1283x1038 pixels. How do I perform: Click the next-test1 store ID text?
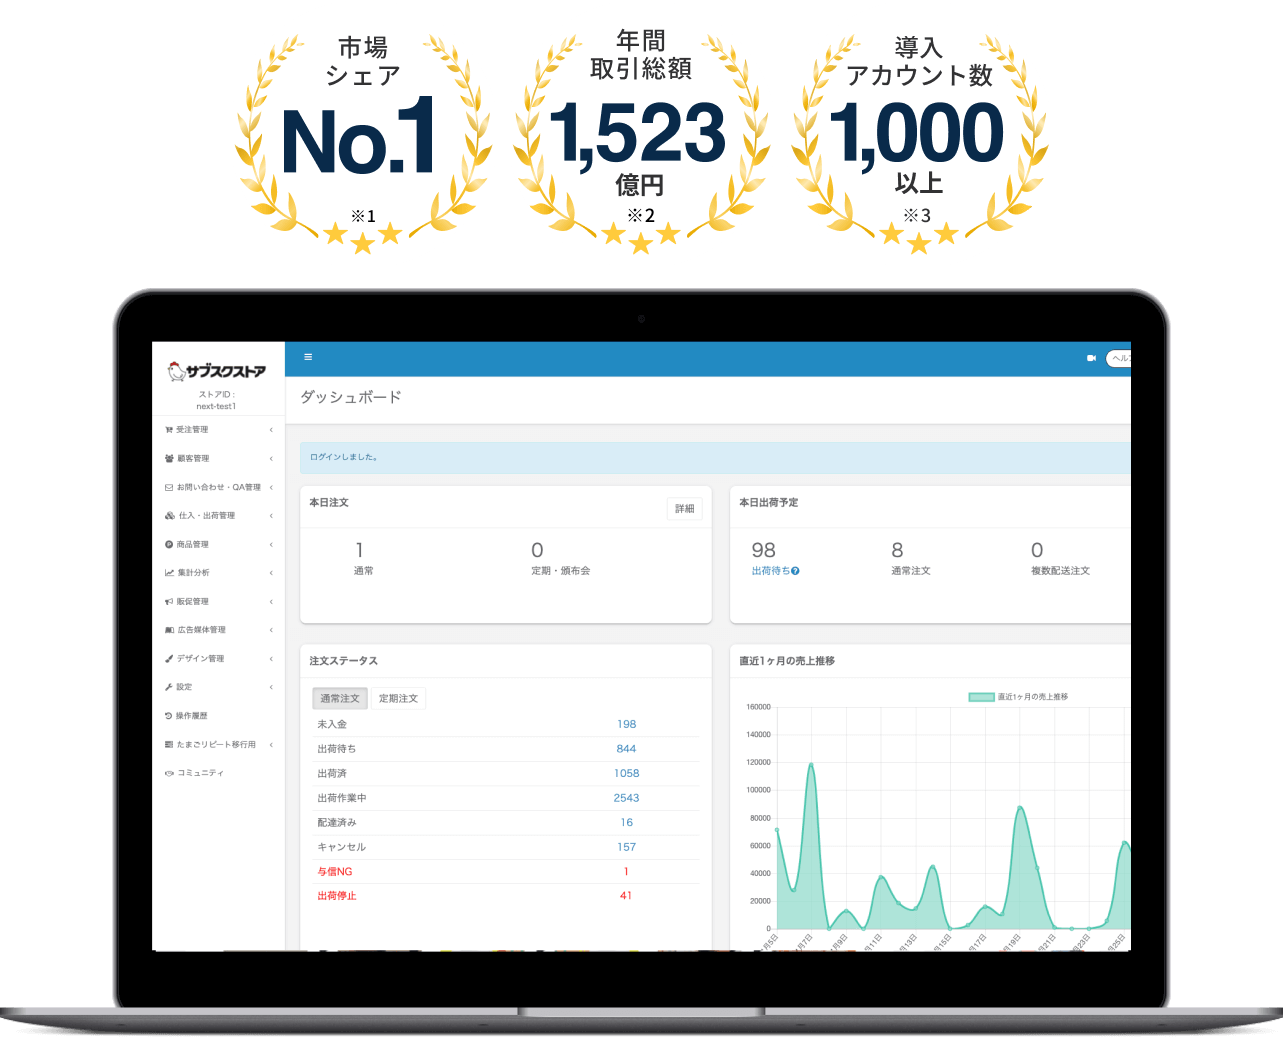pos(216,406)
